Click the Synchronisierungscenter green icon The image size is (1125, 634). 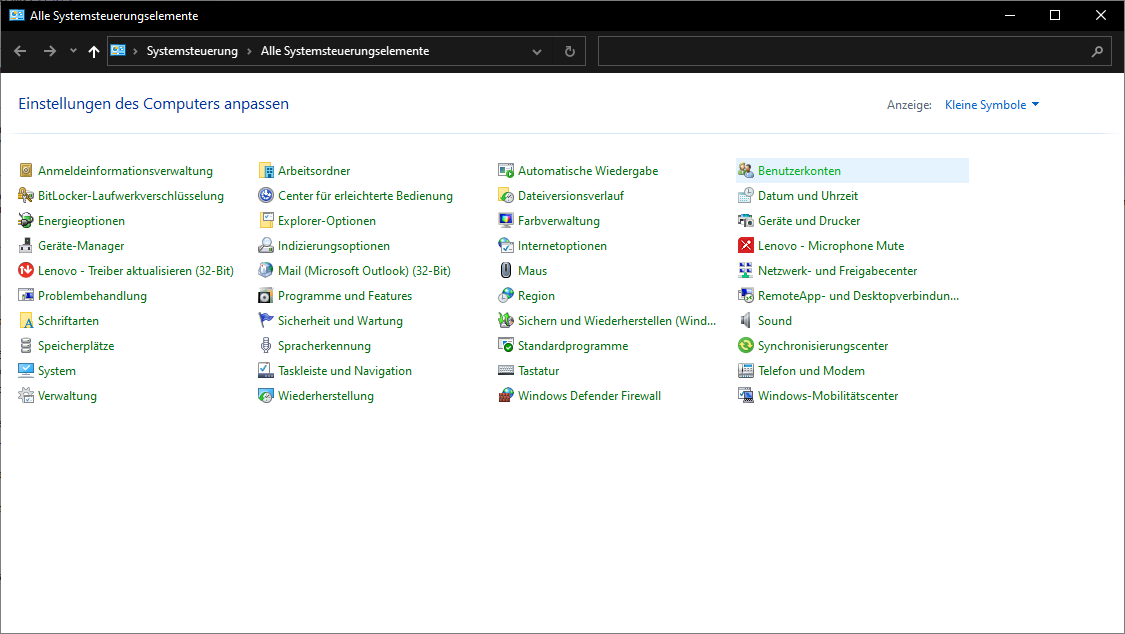746,346
